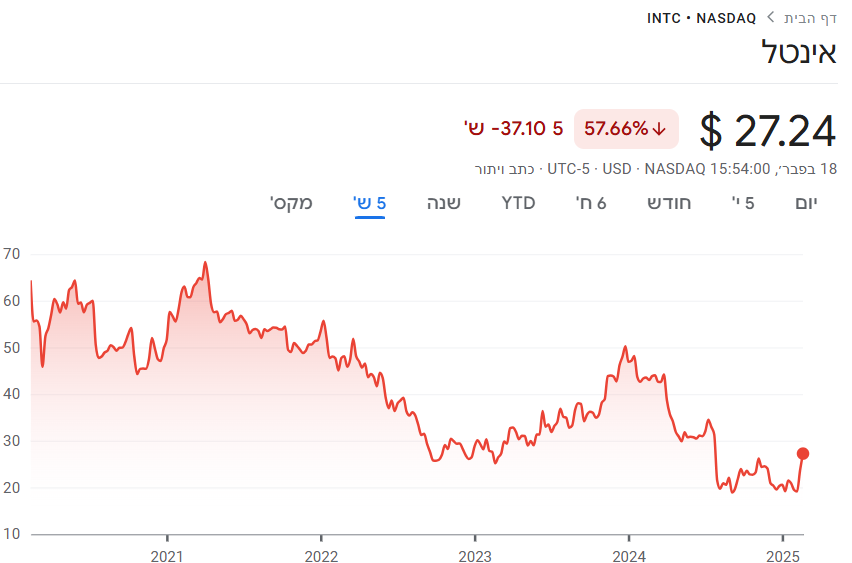Select the YTD range tab
Image resolution: width=852 pixels, height=563 pixels.
tap(518, 204)
